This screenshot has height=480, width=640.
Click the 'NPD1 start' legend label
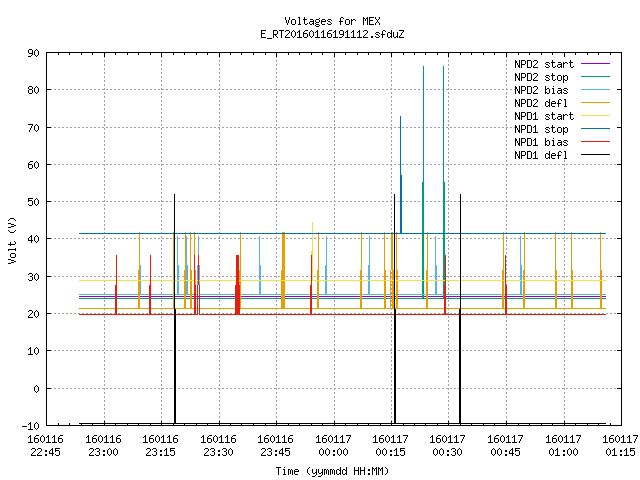pos(544,116)
